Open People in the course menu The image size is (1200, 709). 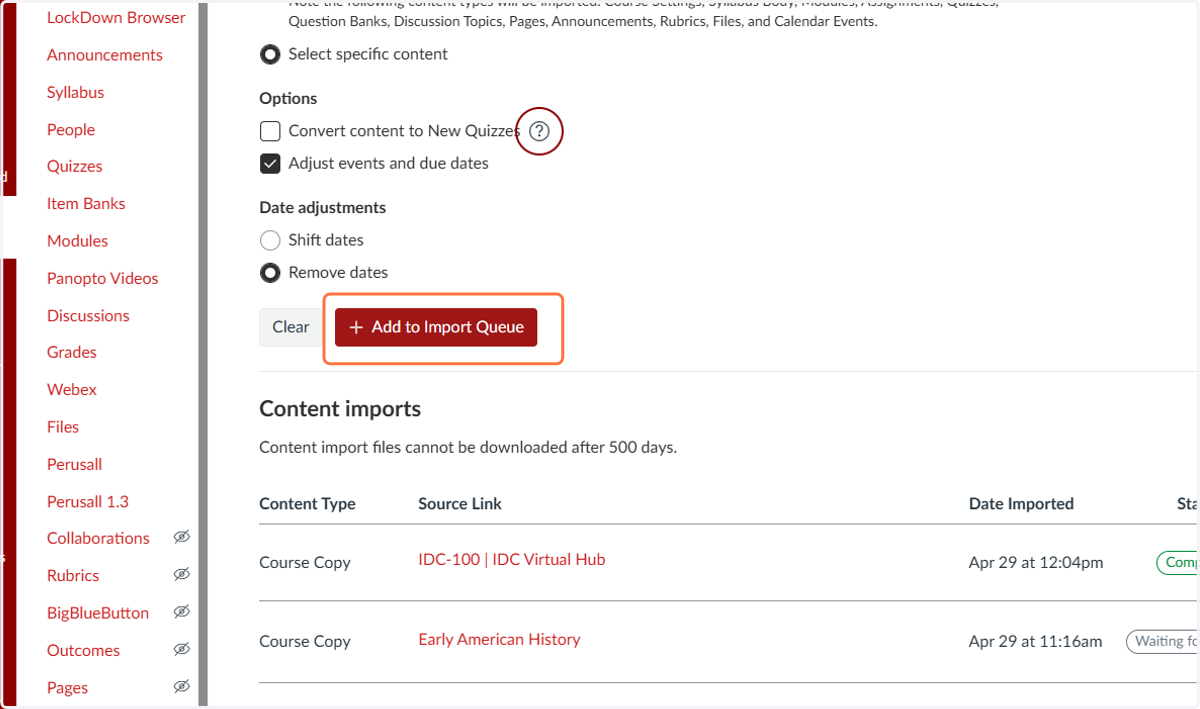(x=71, y=129)
